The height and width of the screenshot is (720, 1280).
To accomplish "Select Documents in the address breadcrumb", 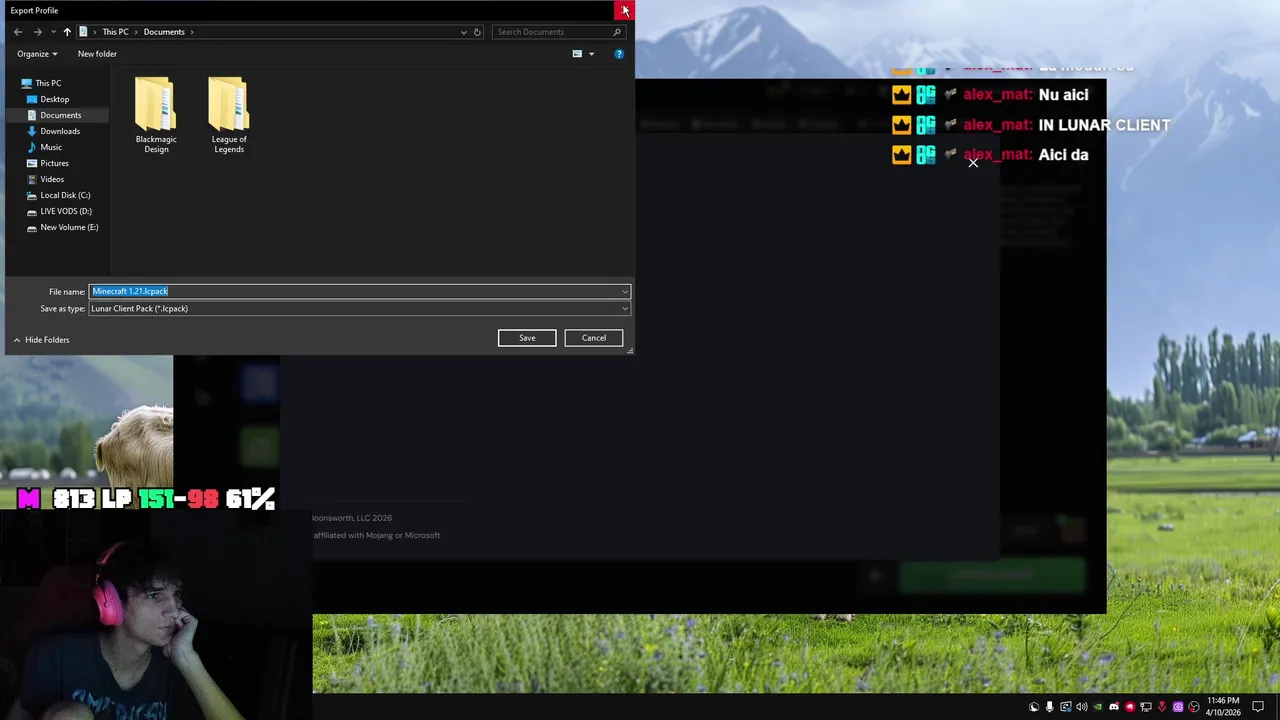I will (x=164, y=32).
